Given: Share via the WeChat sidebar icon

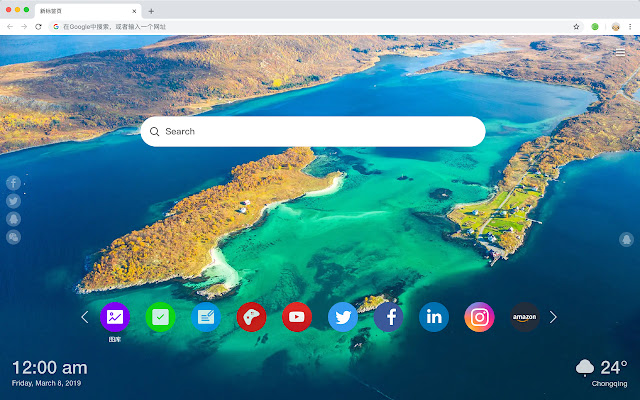Looking at the screenshot, I should [x=14, y=237].
